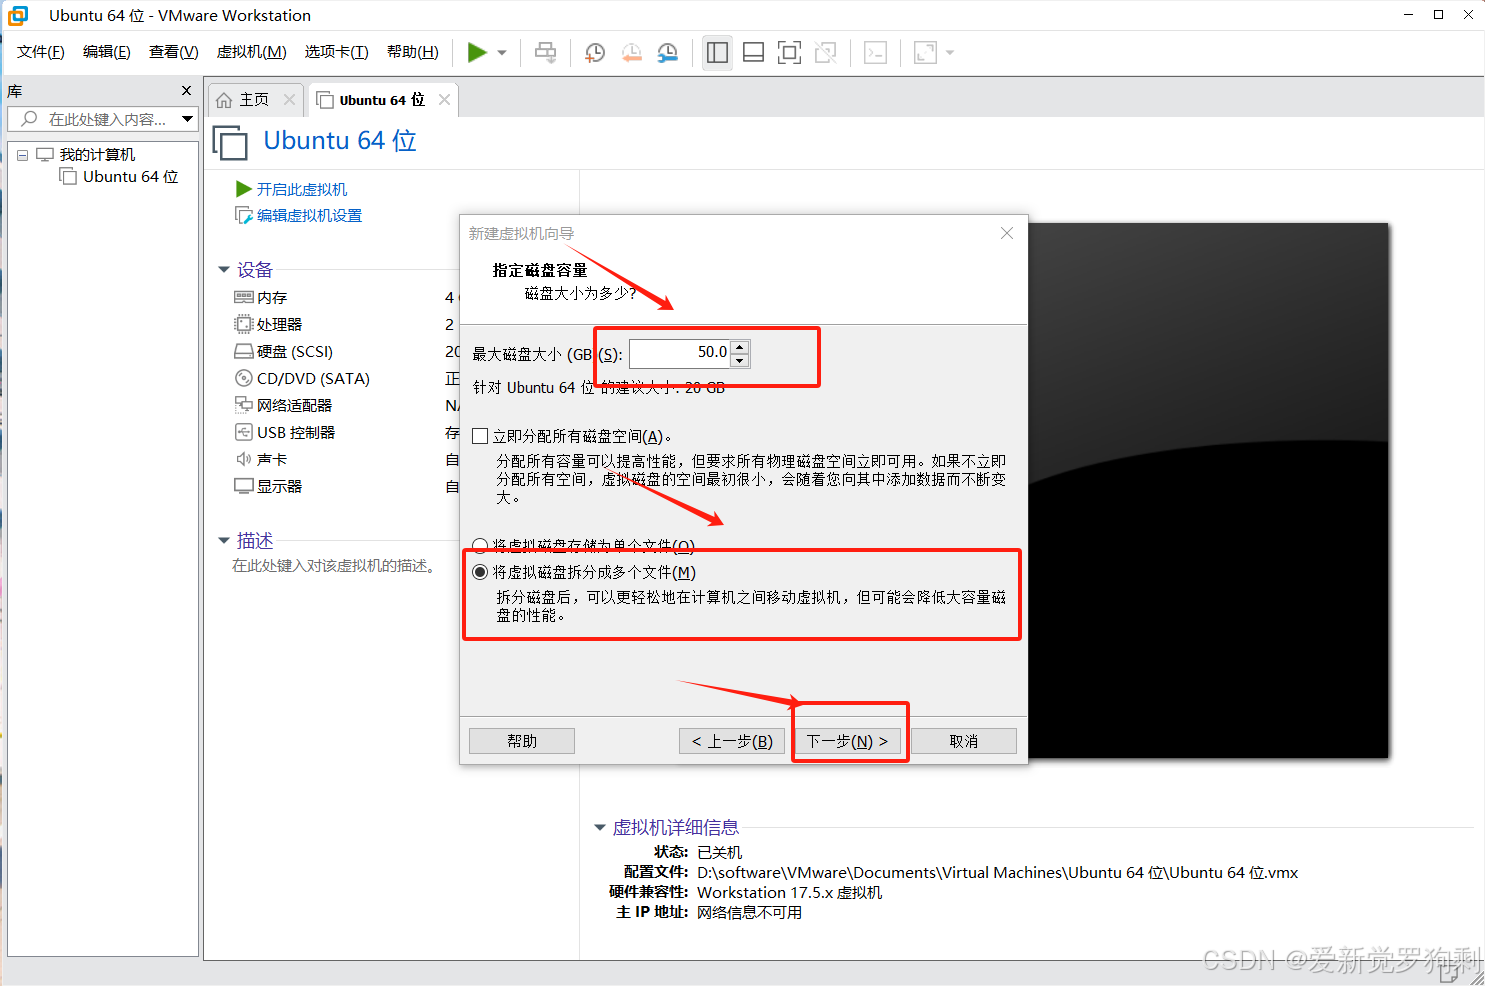Image resolution: width=1485 pixels, height=986 pixels.
Task: Toggle the thumbnail bar view icon
Action: (754, 52)
